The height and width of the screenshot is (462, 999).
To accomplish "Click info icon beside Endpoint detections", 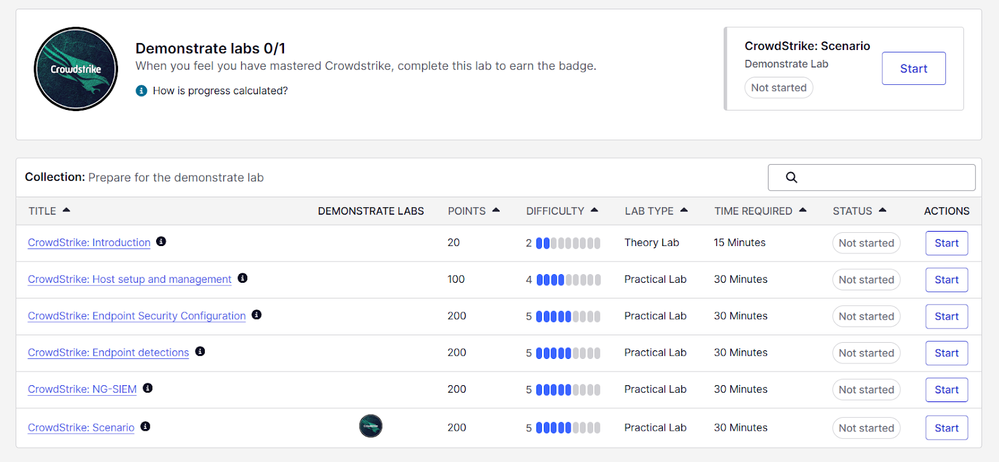I will tap(200, 352).
